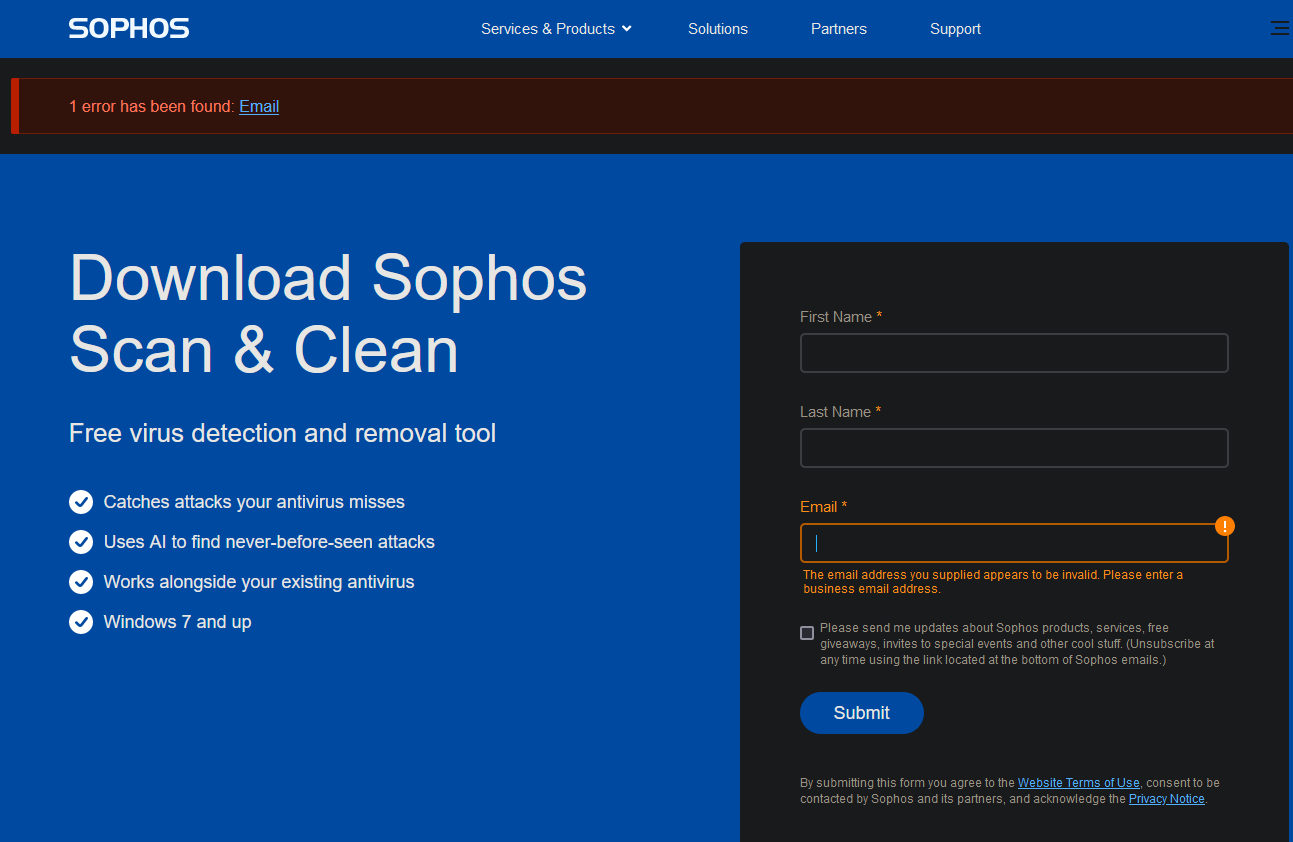Open the Website Terms of Use link

(1079, 783)
